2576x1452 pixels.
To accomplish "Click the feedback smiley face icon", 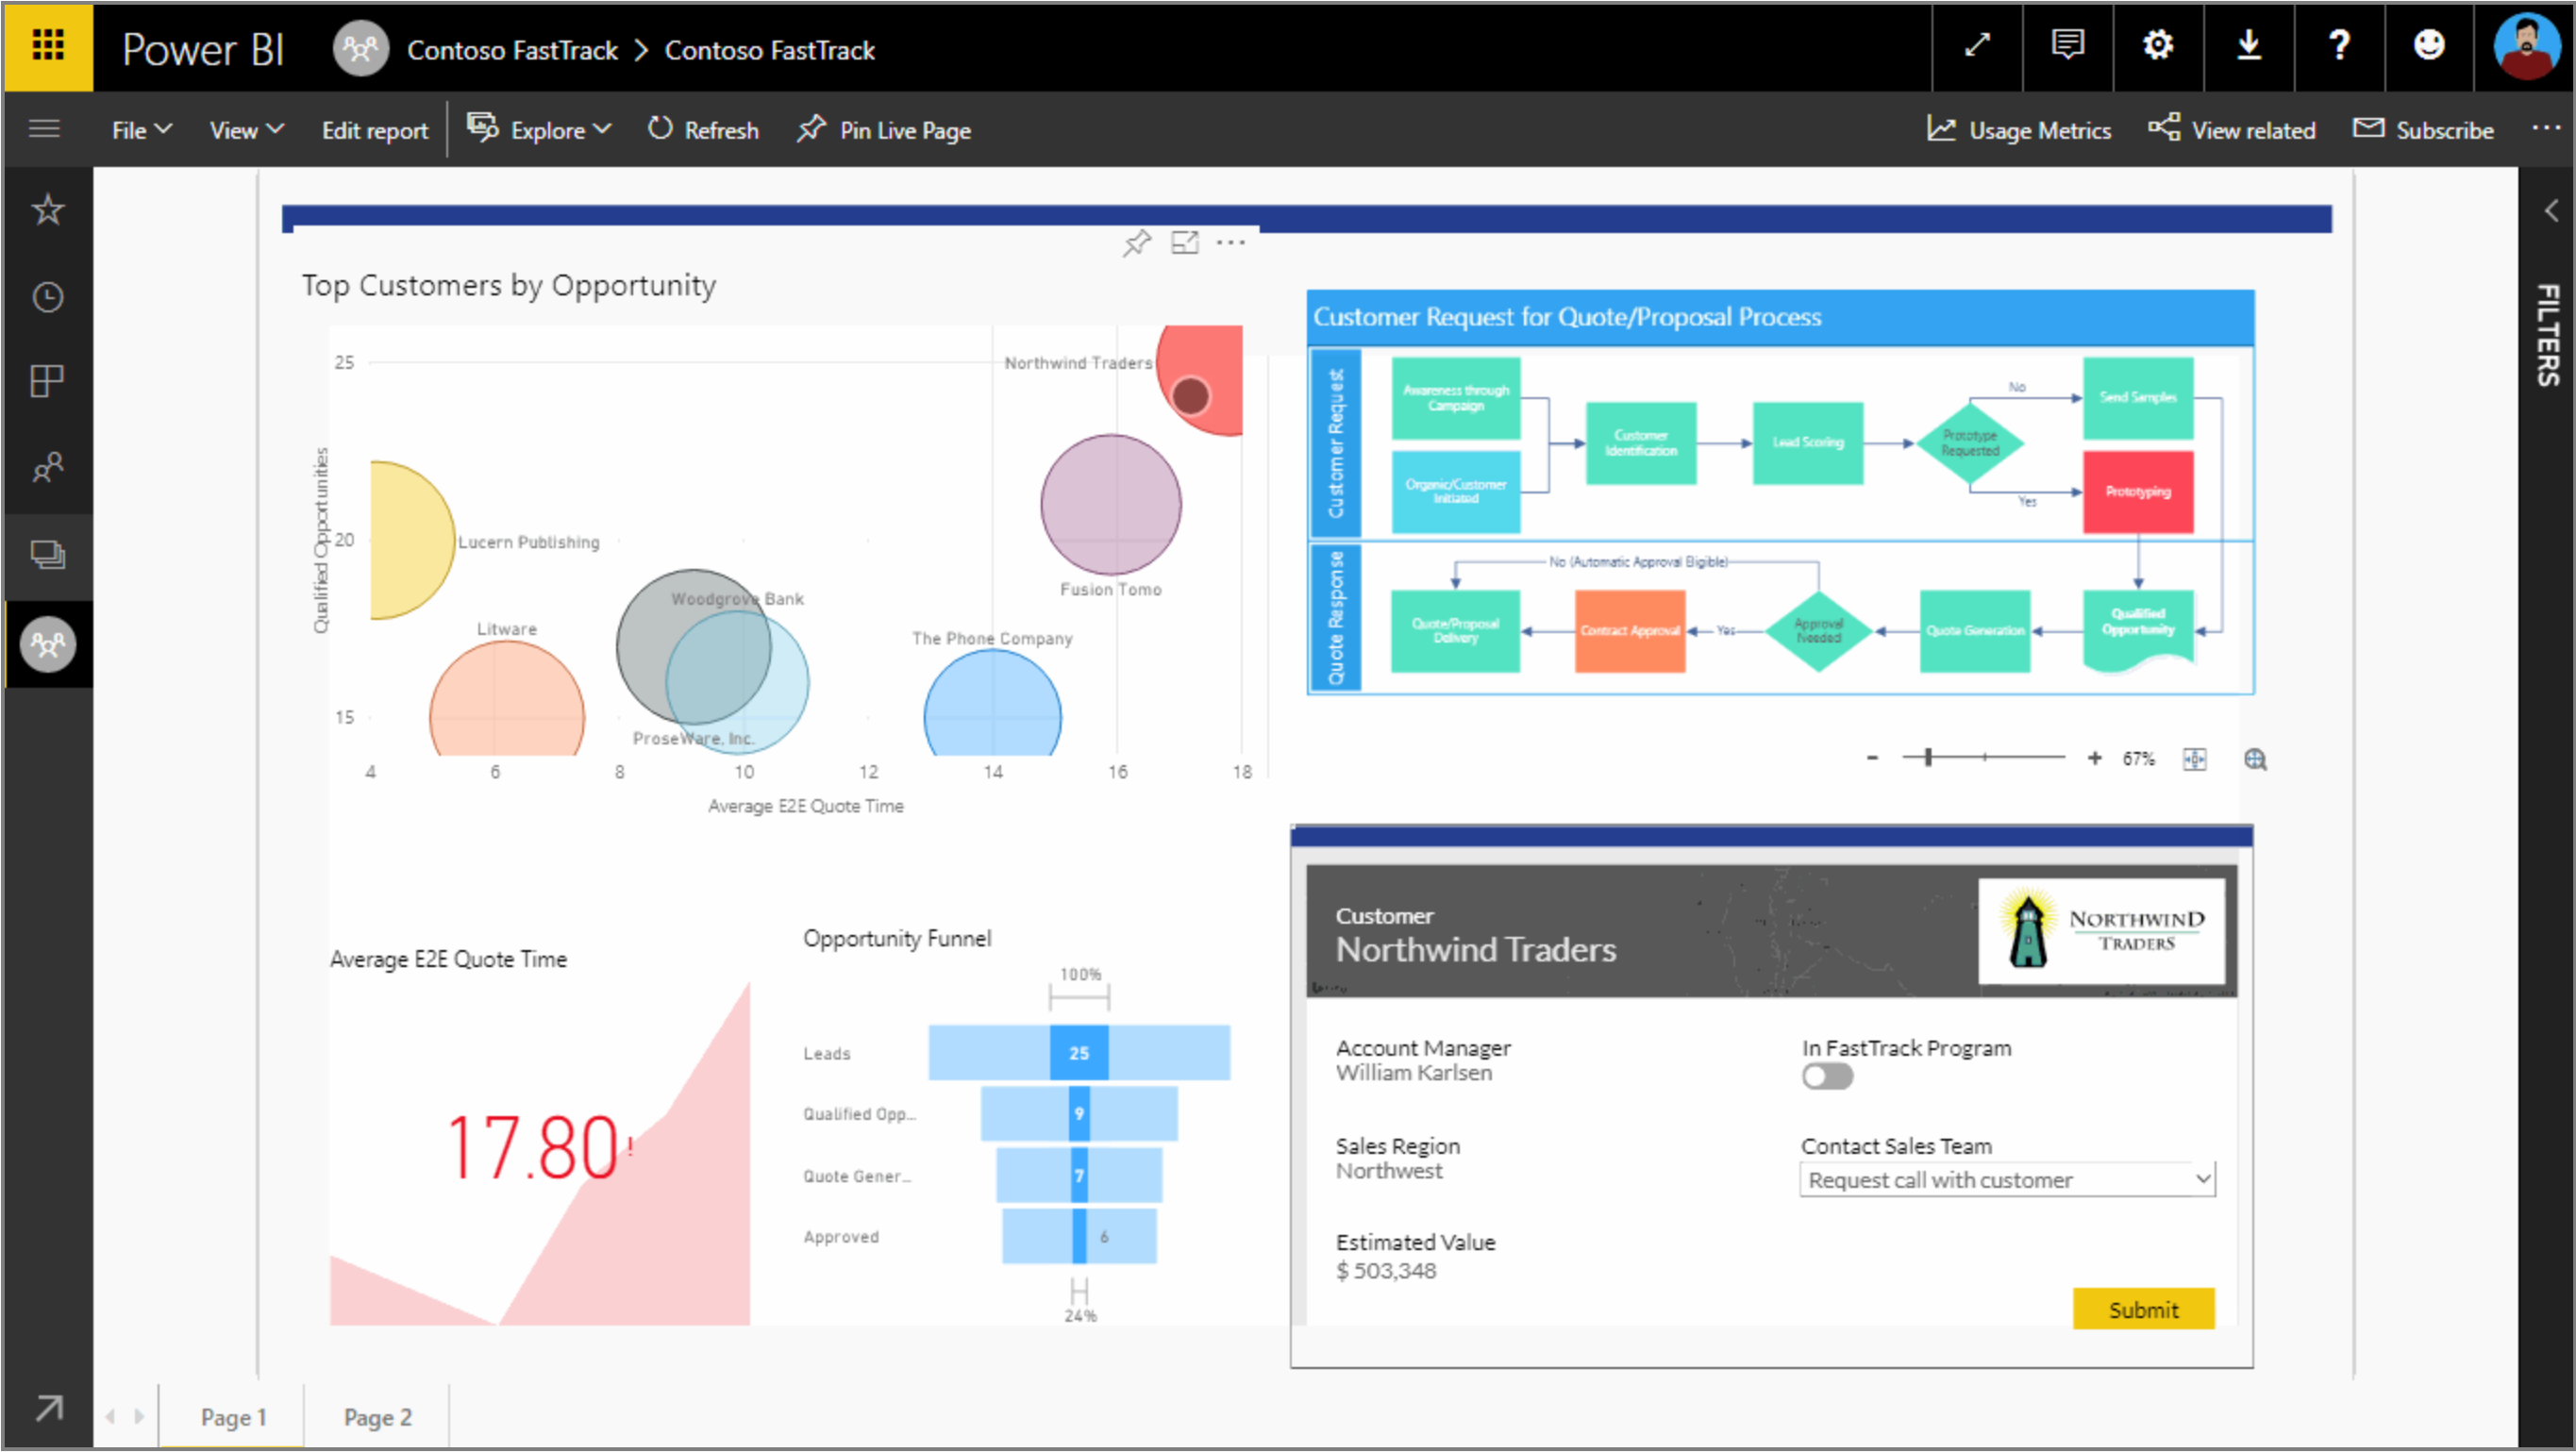I will pyautogui.click(x=2429, y=46).
